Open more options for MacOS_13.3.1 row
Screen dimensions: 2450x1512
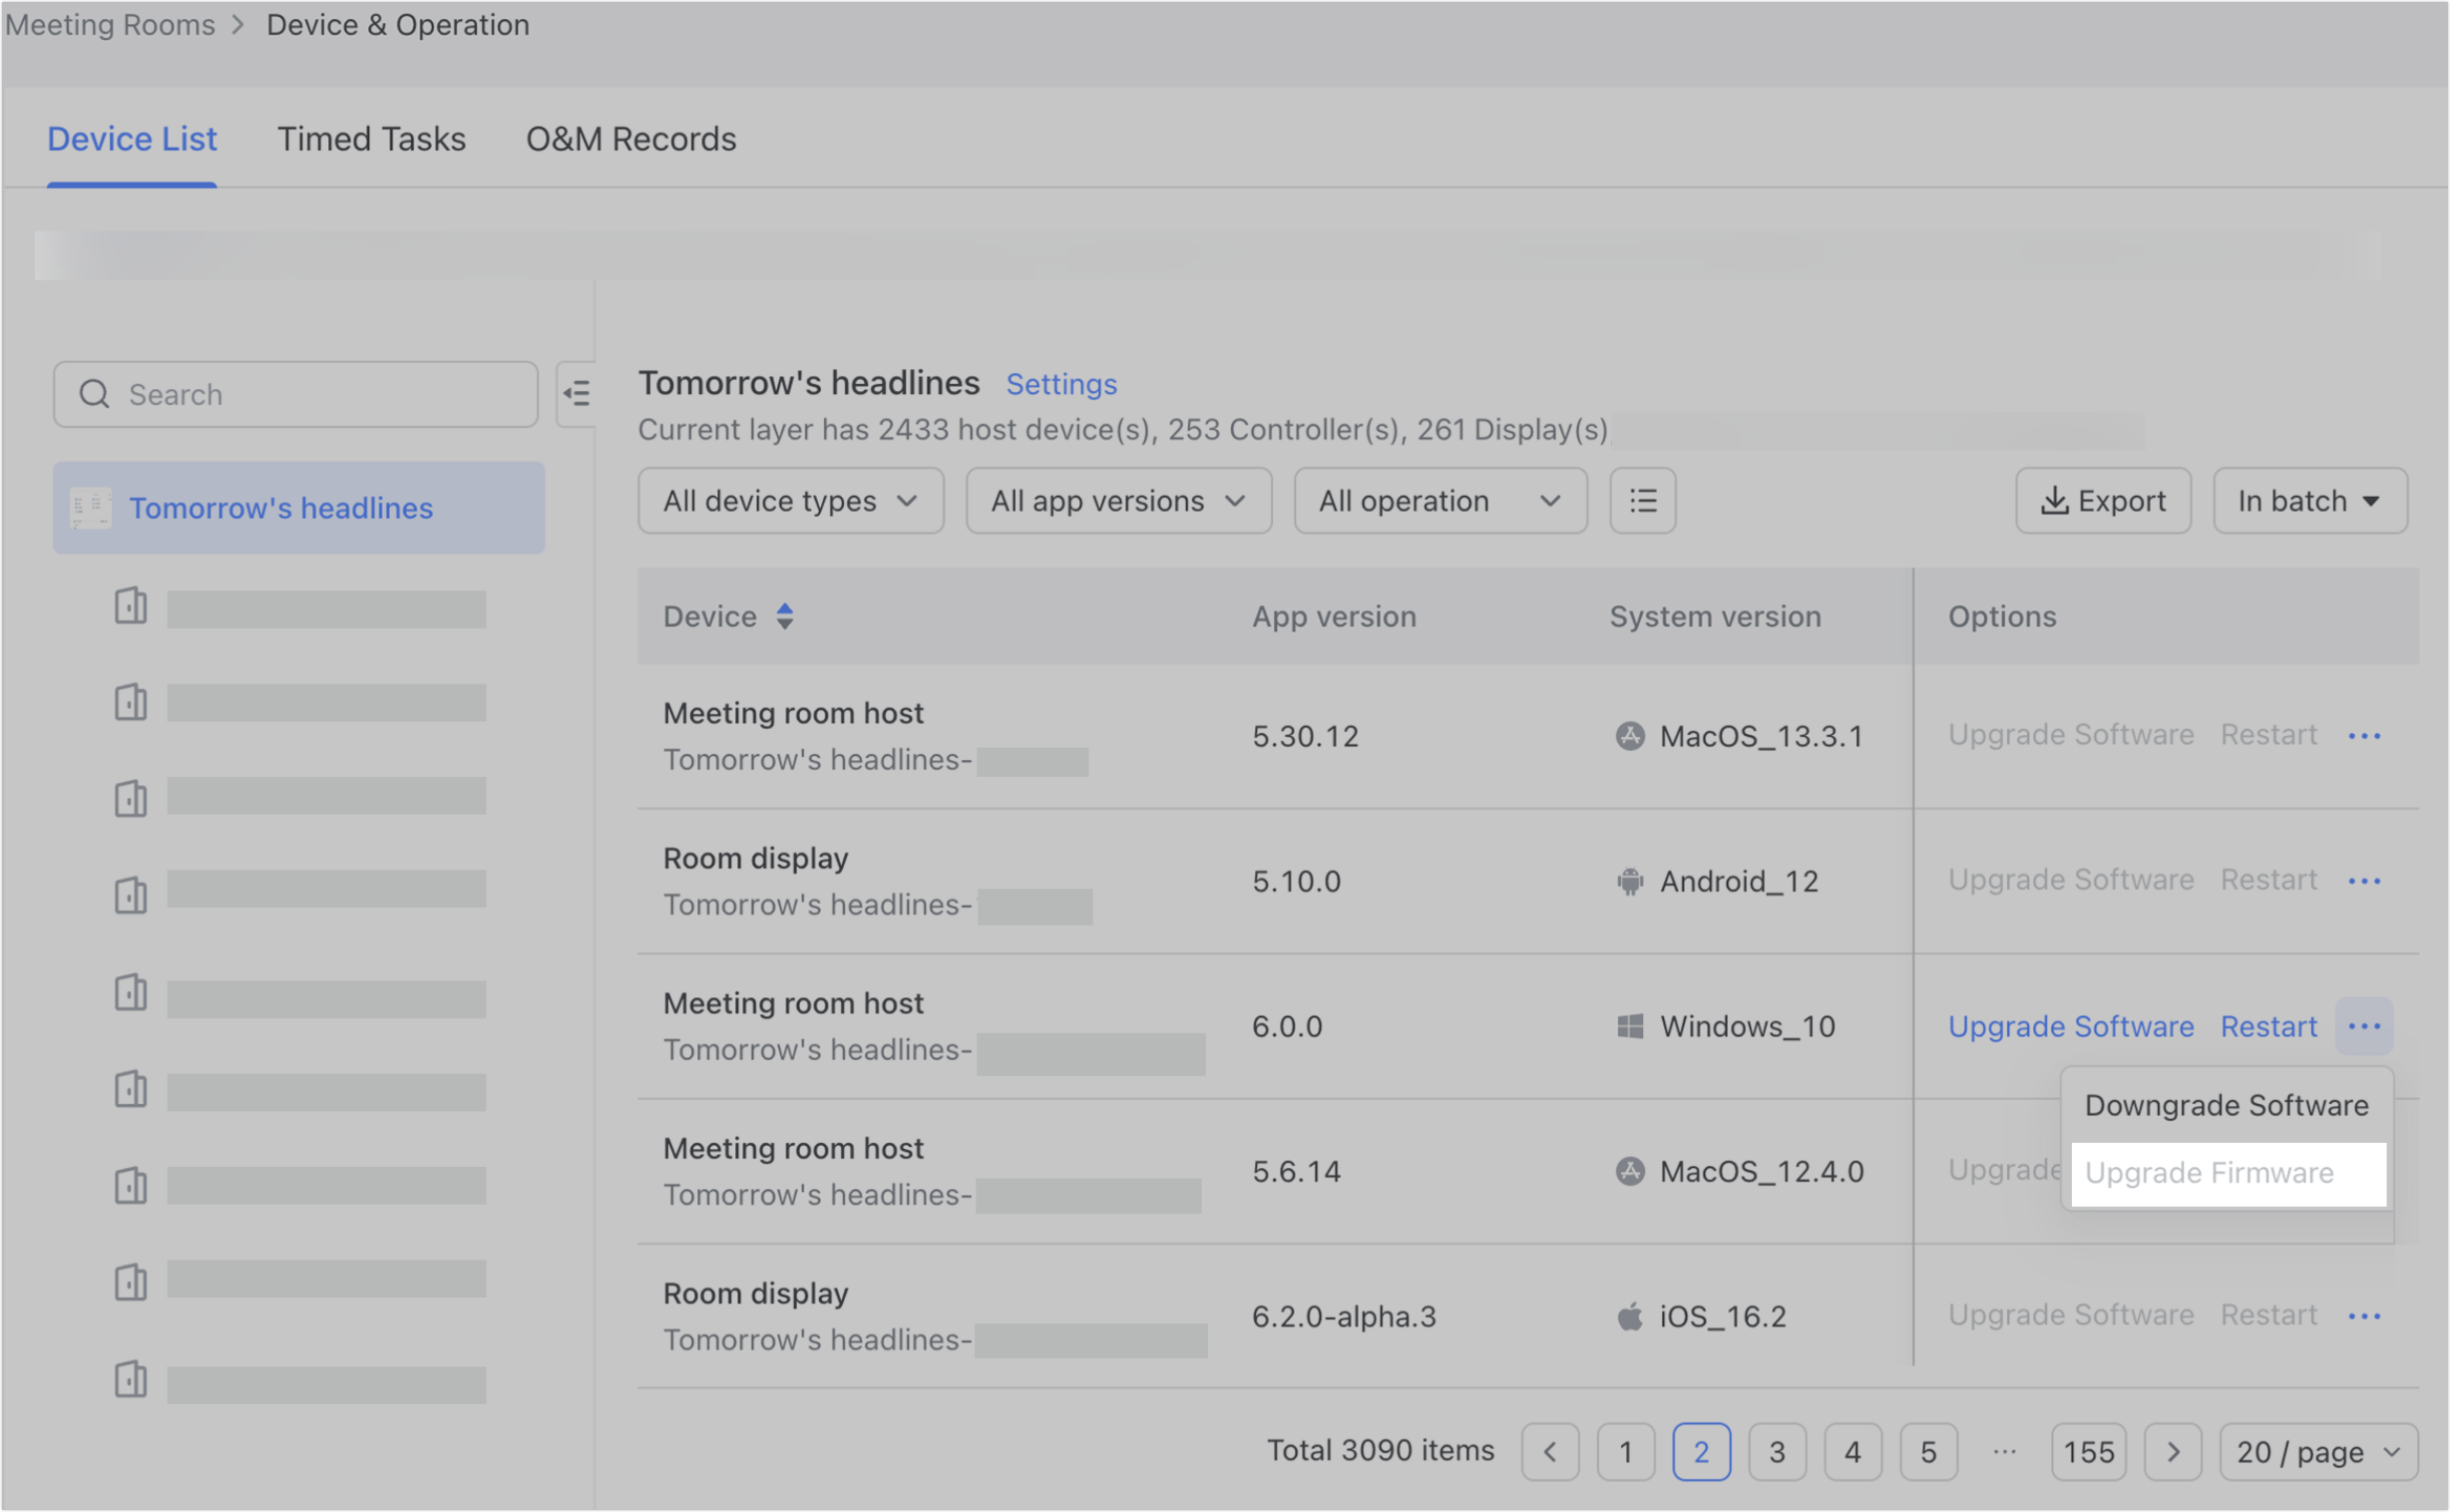pyautogui.click(x=2364, y=736)
